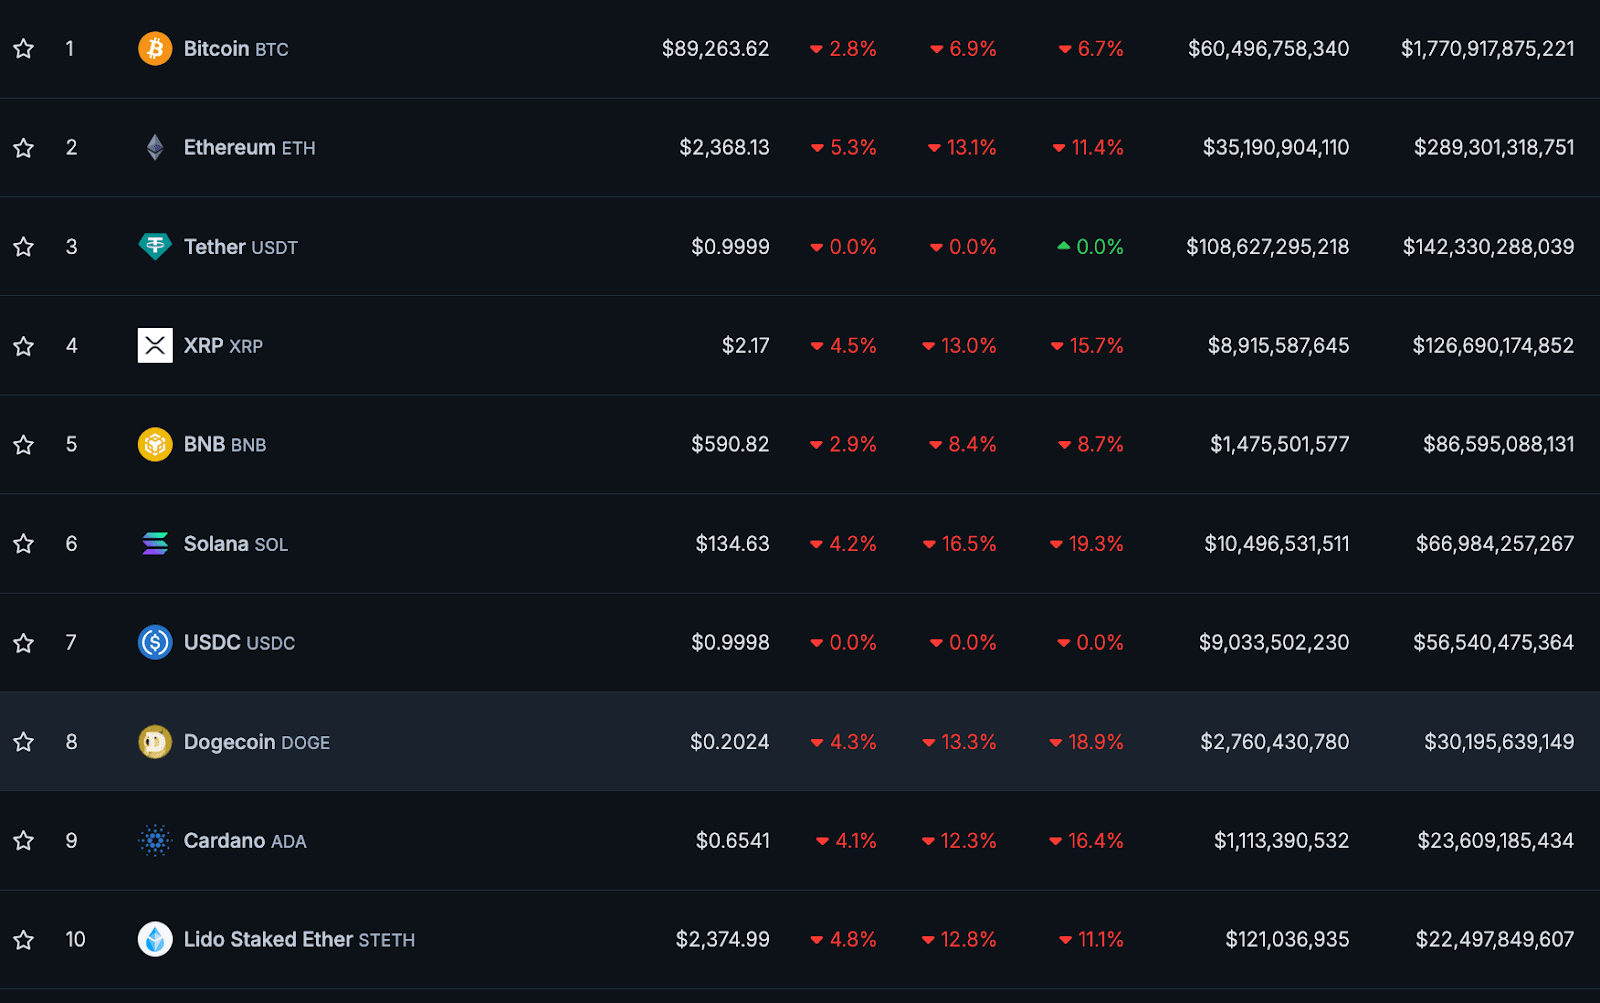Image resolution: width=1600 pixels, height=1003 pixels.
Task: Click Ethereum market cap $289,301,318,751
Action: pos(1494,148)
